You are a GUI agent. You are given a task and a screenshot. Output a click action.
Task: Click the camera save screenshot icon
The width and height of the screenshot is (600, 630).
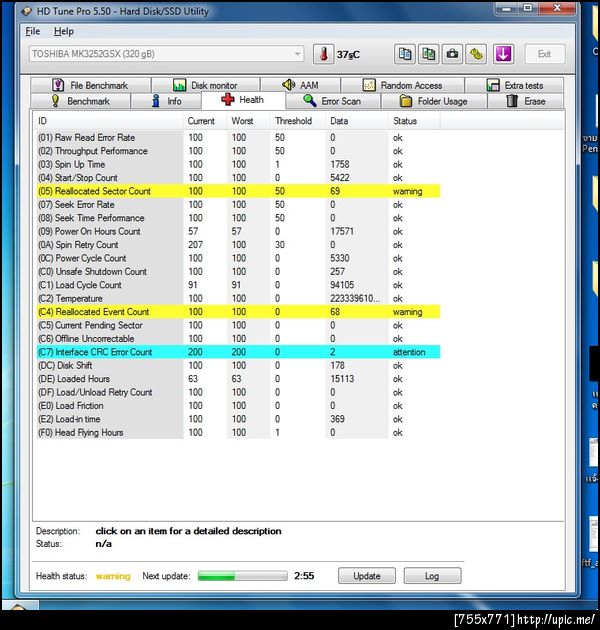tap(452, 54)
